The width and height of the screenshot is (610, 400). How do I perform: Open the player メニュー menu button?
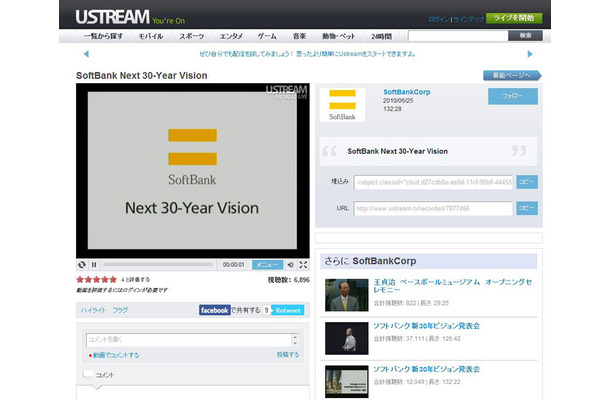[267, 265]
